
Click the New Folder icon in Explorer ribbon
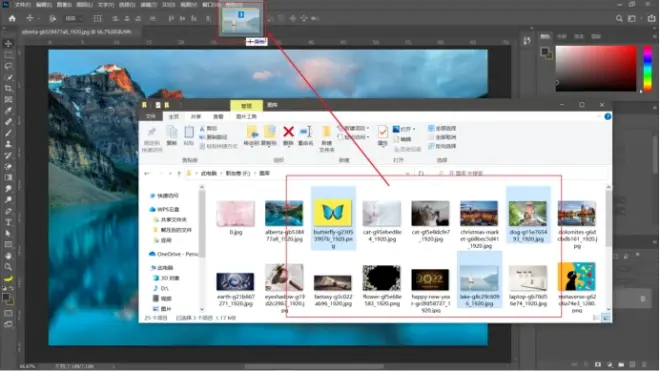pyautogui.click(x=326, y=132)
